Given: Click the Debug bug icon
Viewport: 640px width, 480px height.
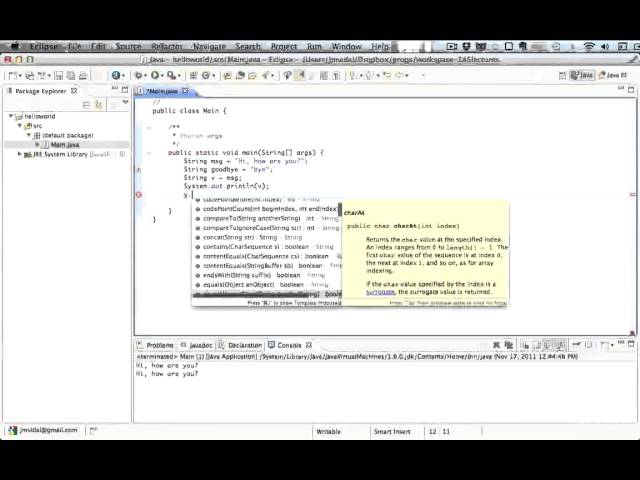Looking at the screenshot, I should click(x=139, y=76).
